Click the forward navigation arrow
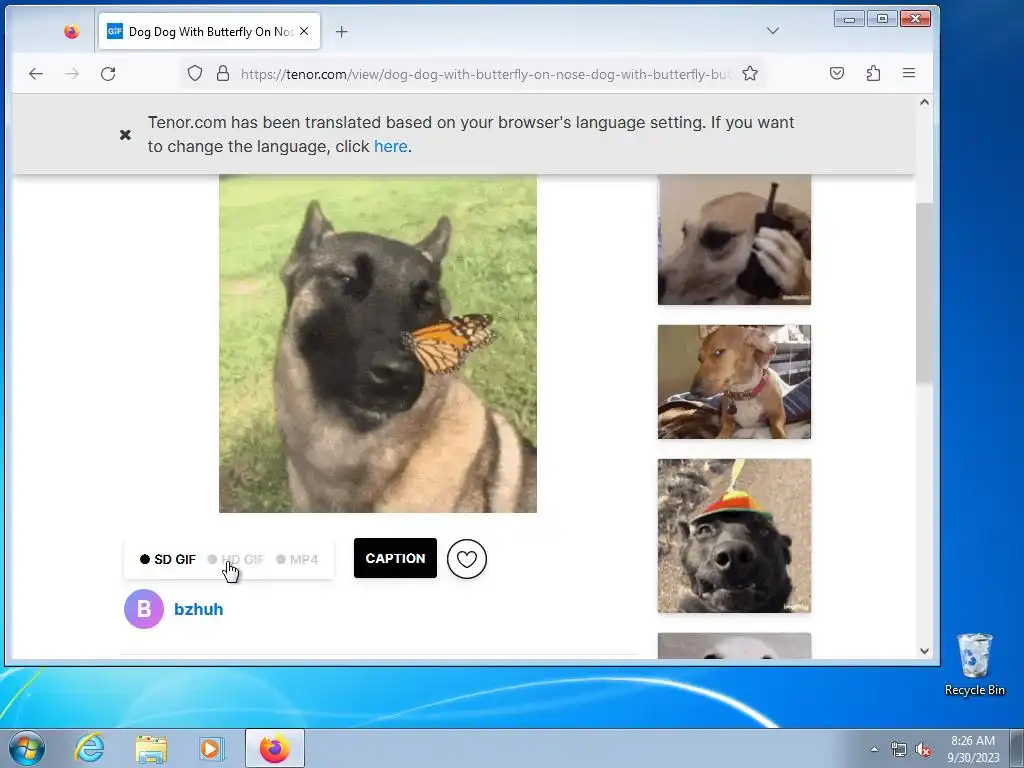1024x768 pixels. click(72, 74)
